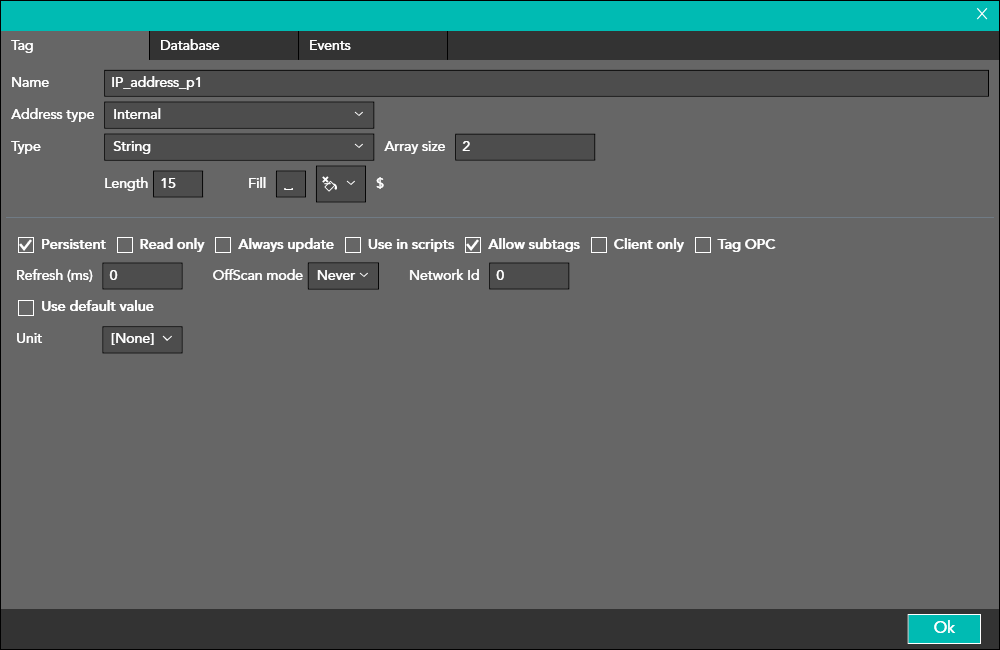
Task: Expand the Unit dropdown
Action: (x=142, y=339)
